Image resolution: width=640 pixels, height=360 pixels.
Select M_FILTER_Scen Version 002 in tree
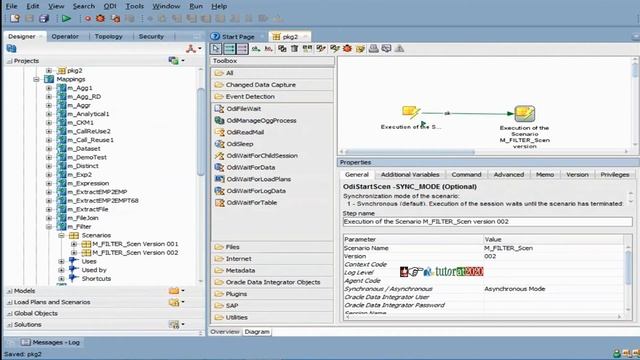pyautogui.click(x=135, y=253)
